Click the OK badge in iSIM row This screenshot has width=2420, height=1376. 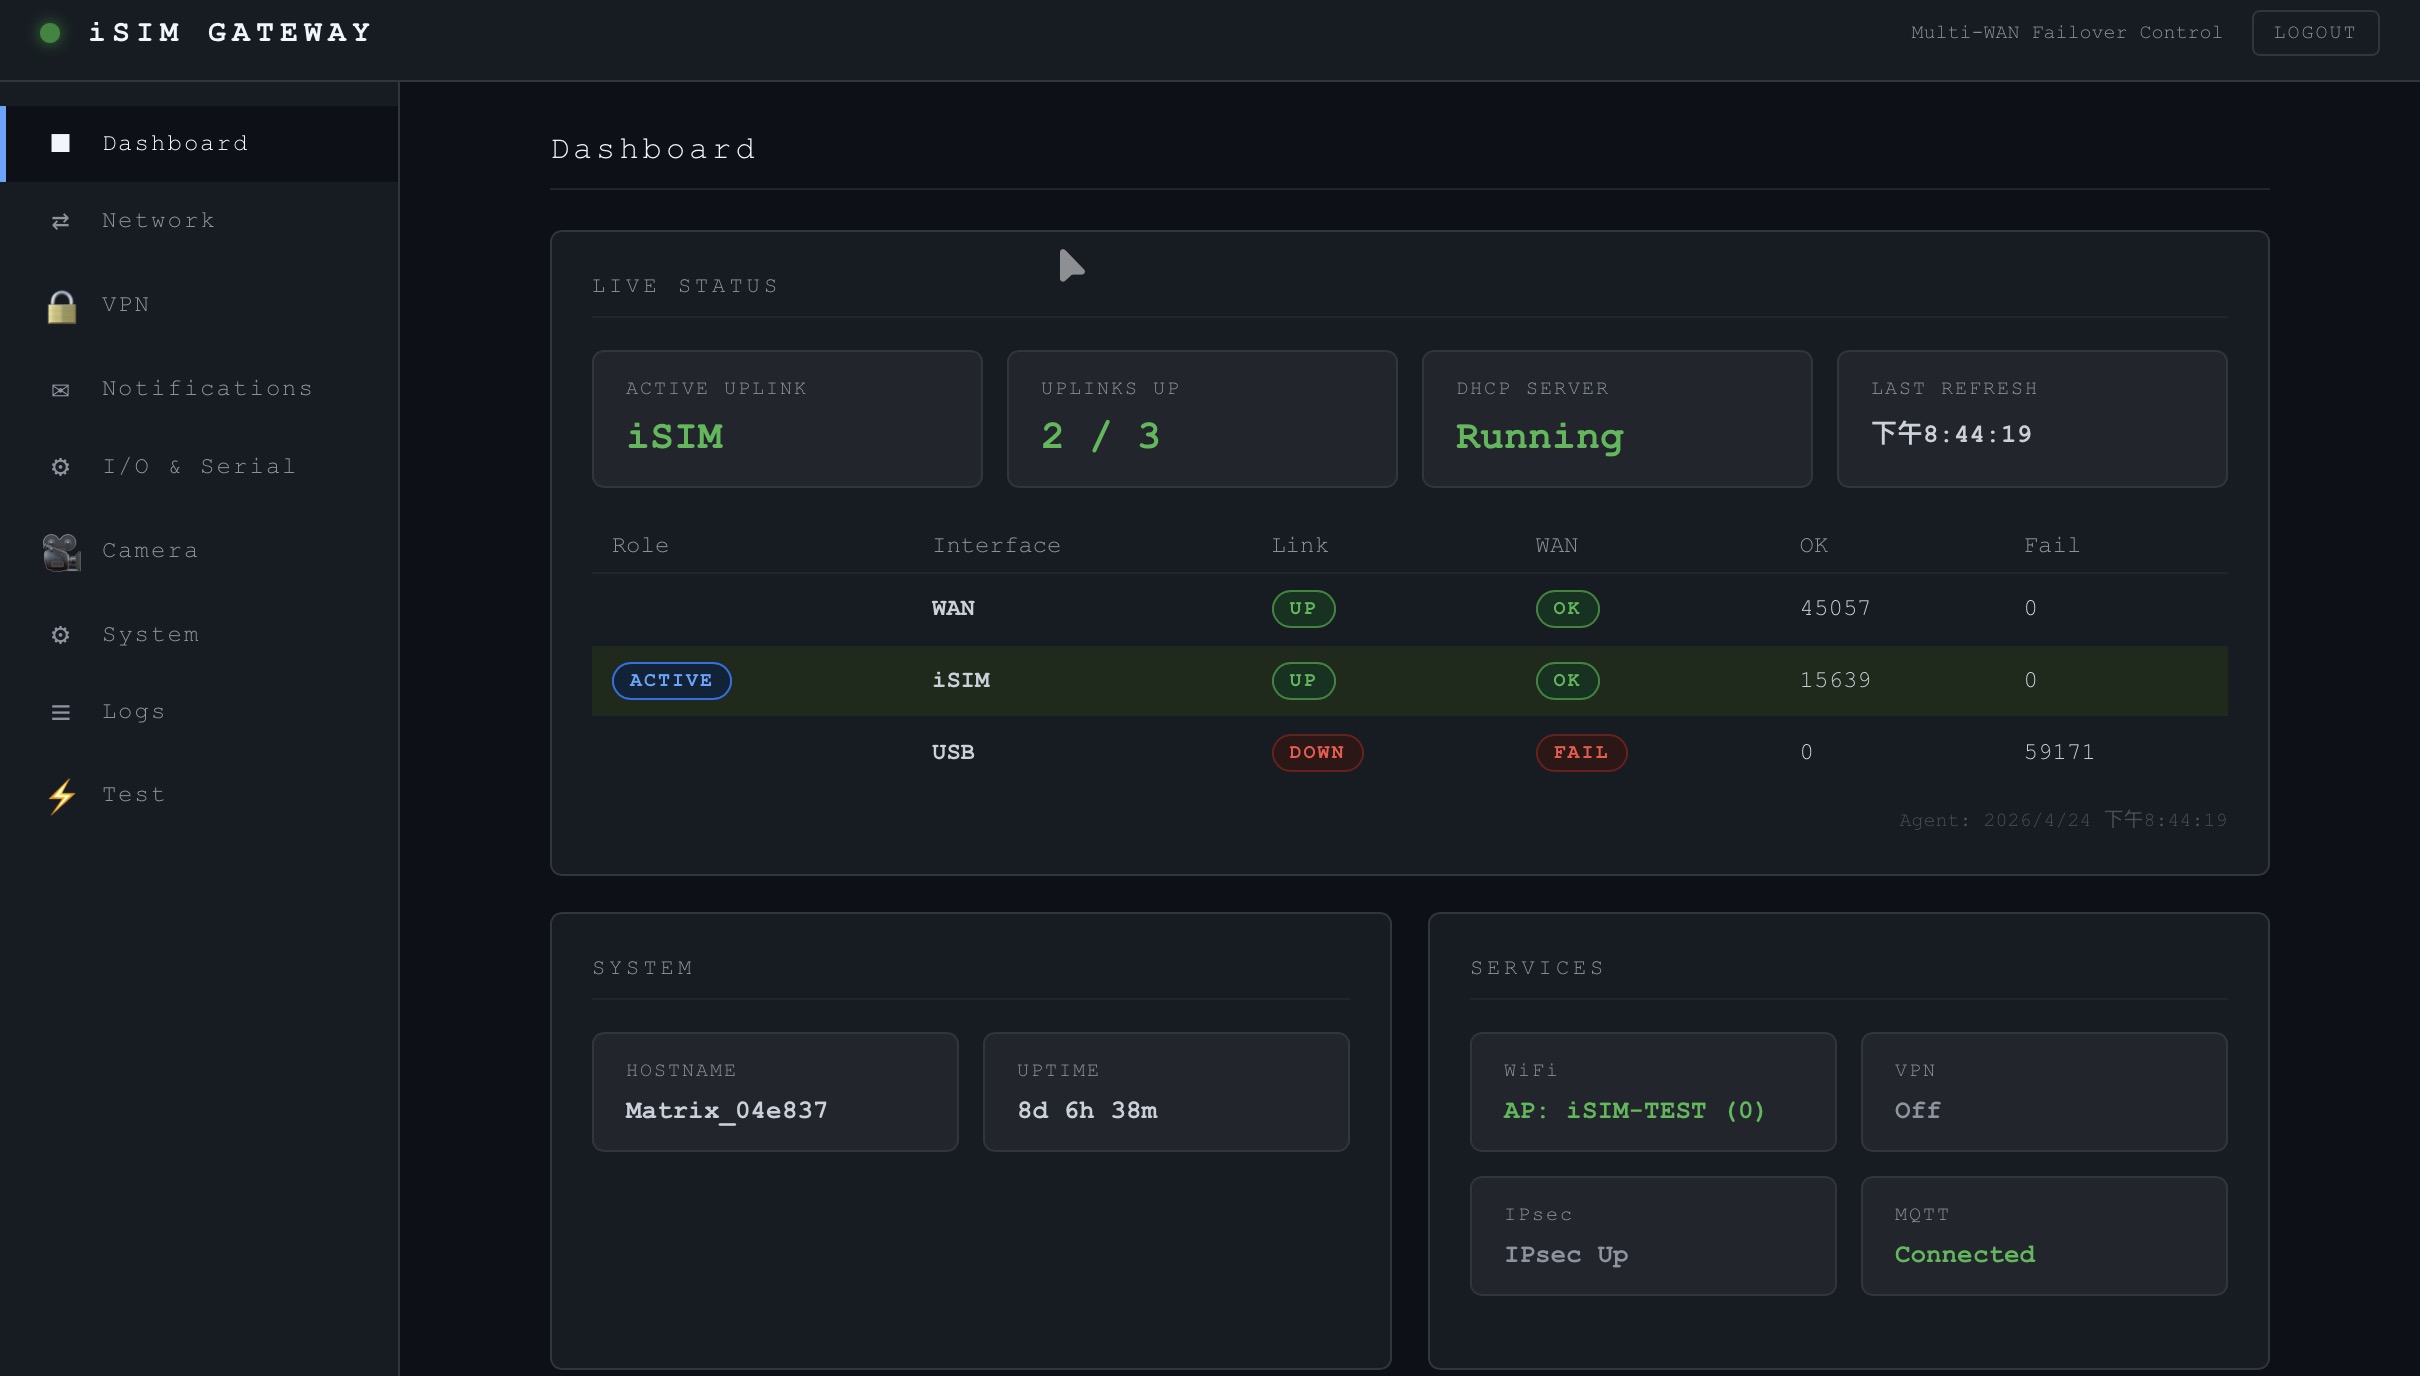(1567, 680)
